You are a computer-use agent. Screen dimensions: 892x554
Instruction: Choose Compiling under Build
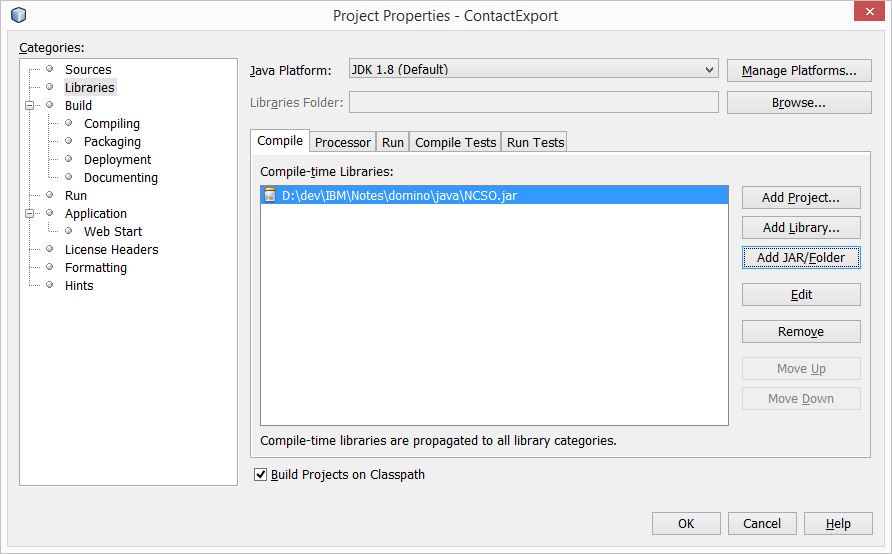coord(111,123)
